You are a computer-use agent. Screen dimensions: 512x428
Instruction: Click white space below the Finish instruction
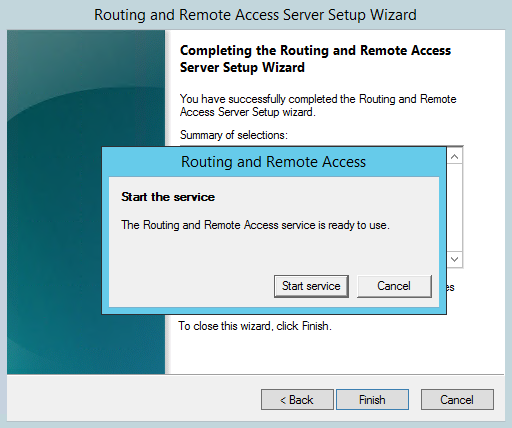click(x=333, y=353)
